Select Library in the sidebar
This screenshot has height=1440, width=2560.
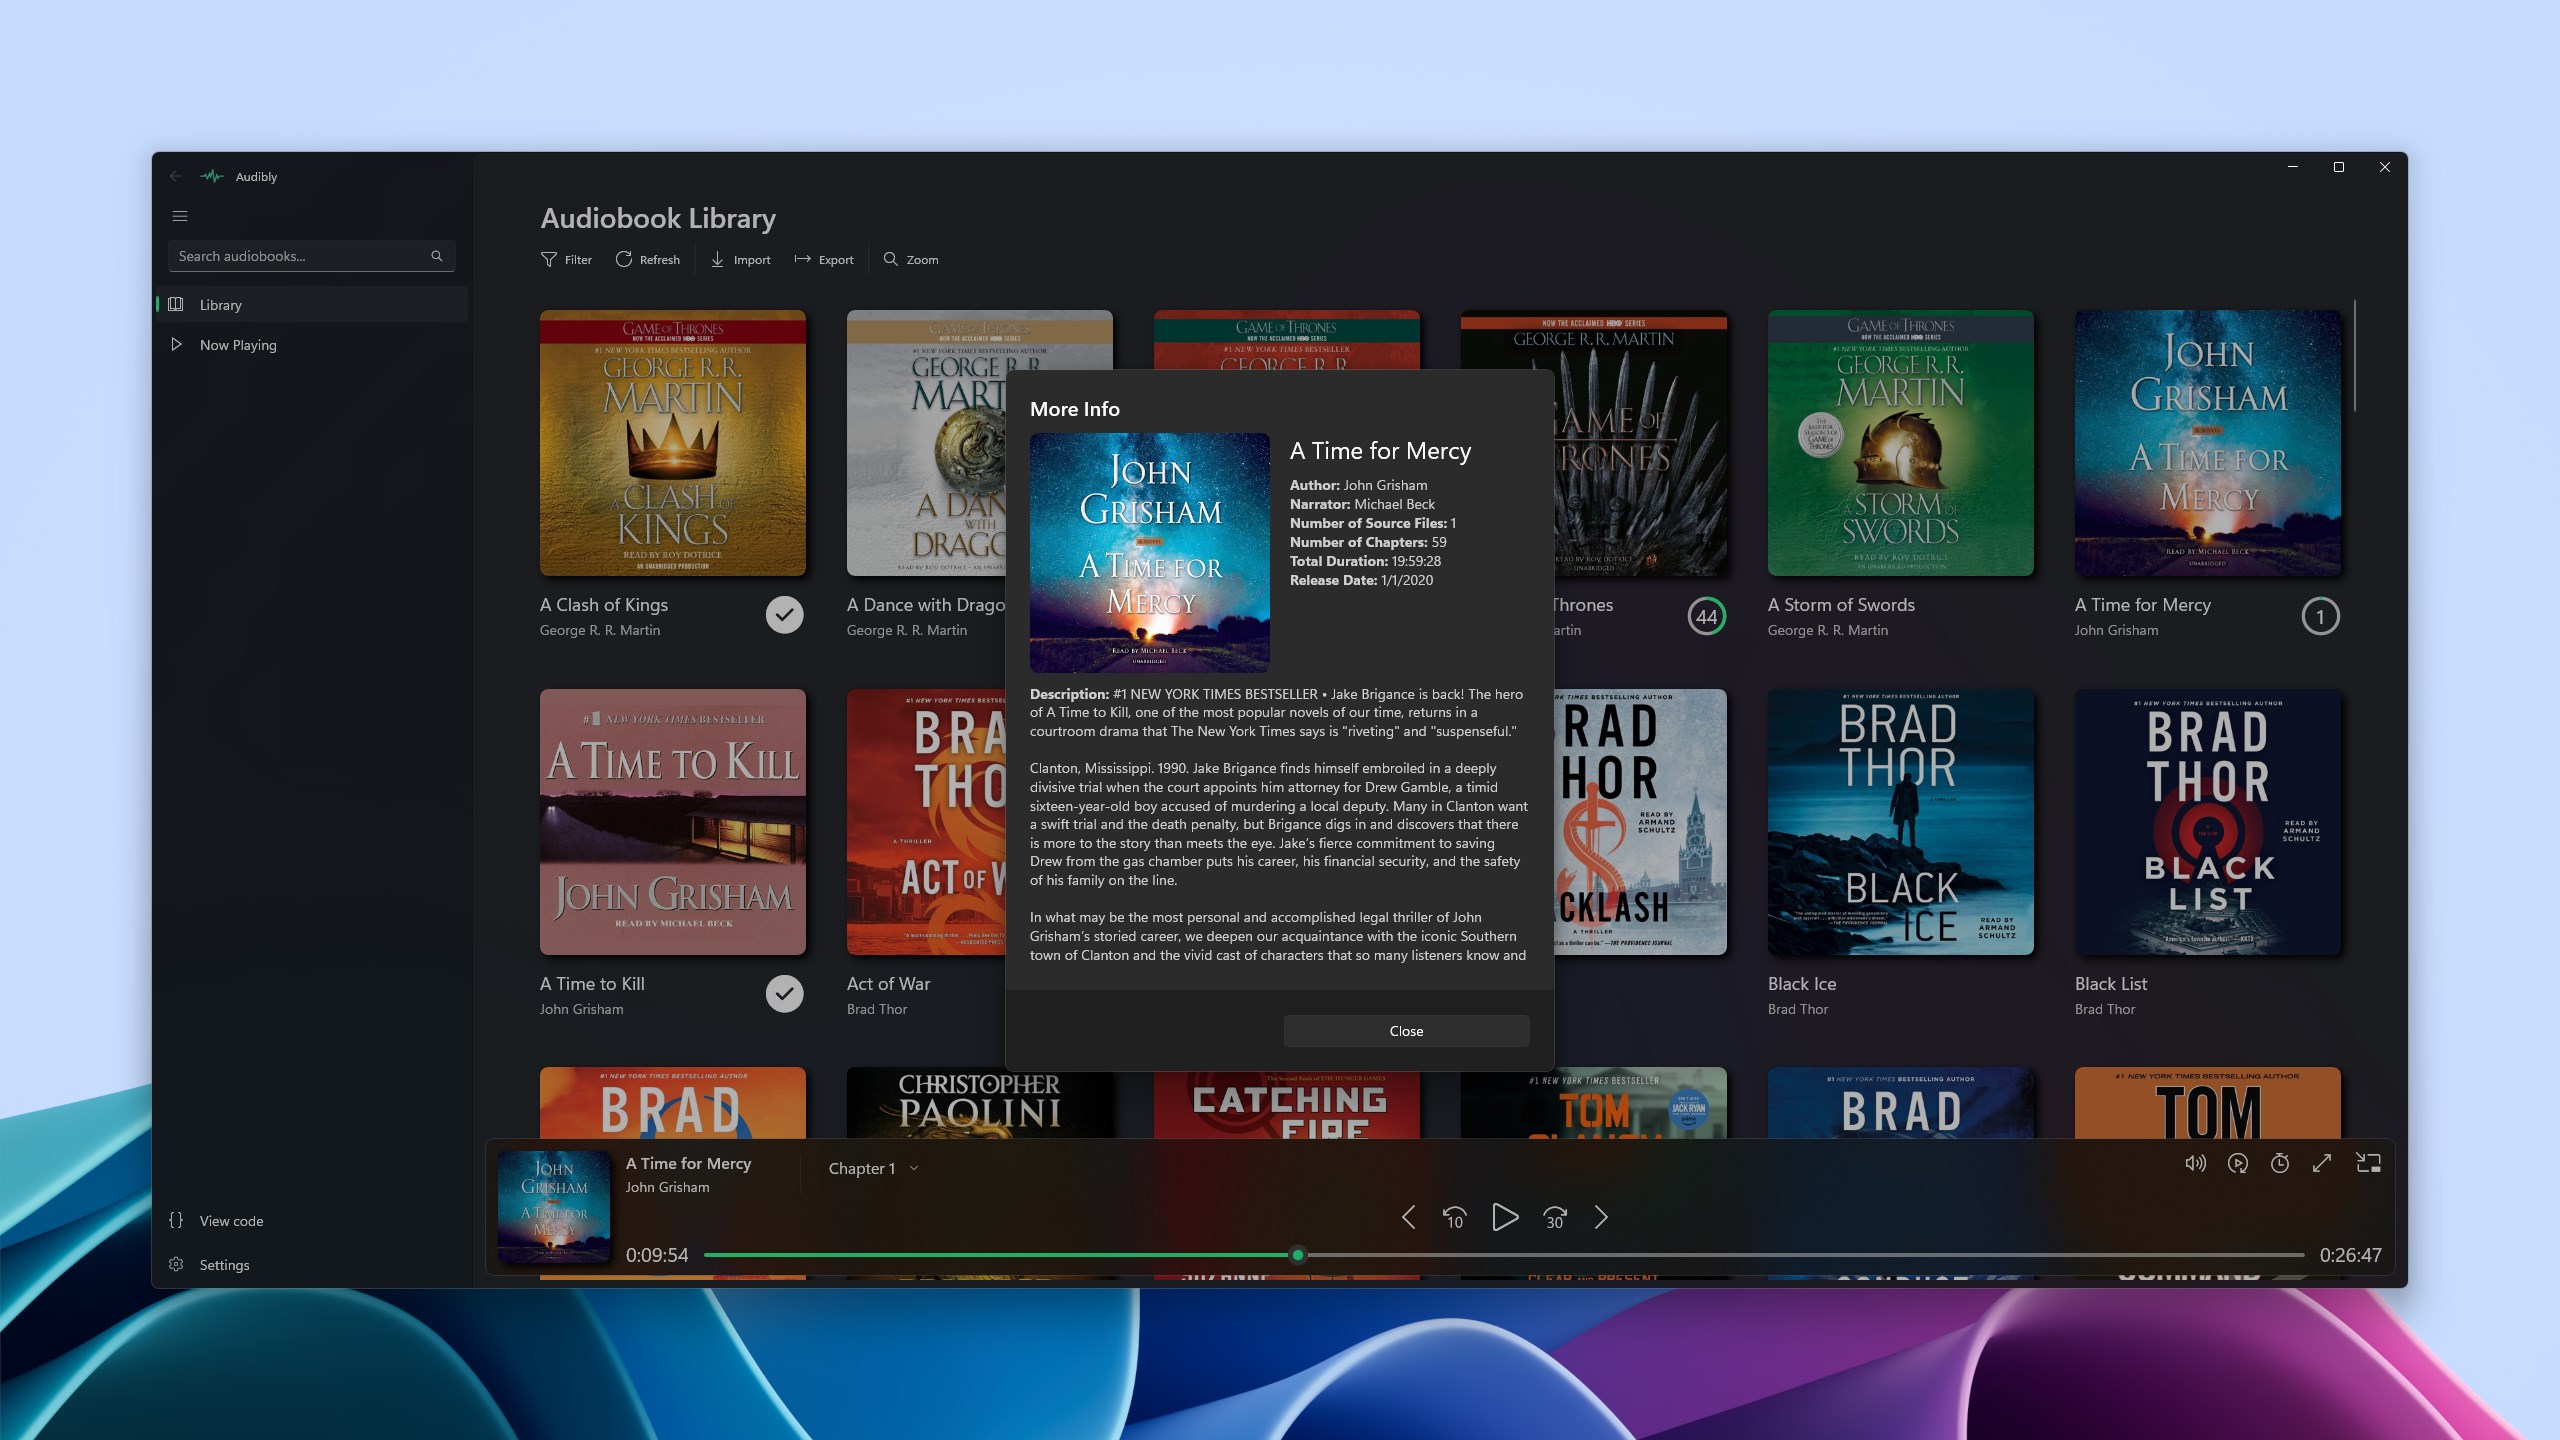pyautogui.click(x=220, y=304)
